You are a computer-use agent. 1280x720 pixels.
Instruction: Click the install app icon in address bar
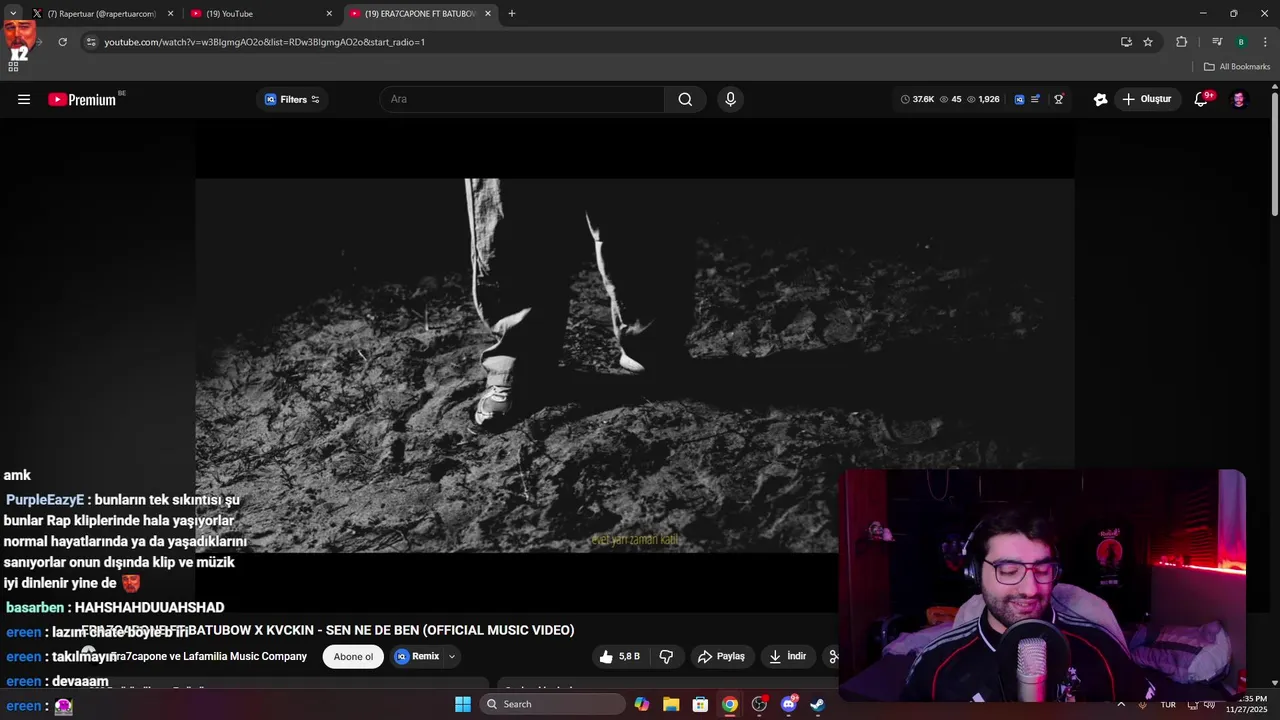pos(1127,42)
